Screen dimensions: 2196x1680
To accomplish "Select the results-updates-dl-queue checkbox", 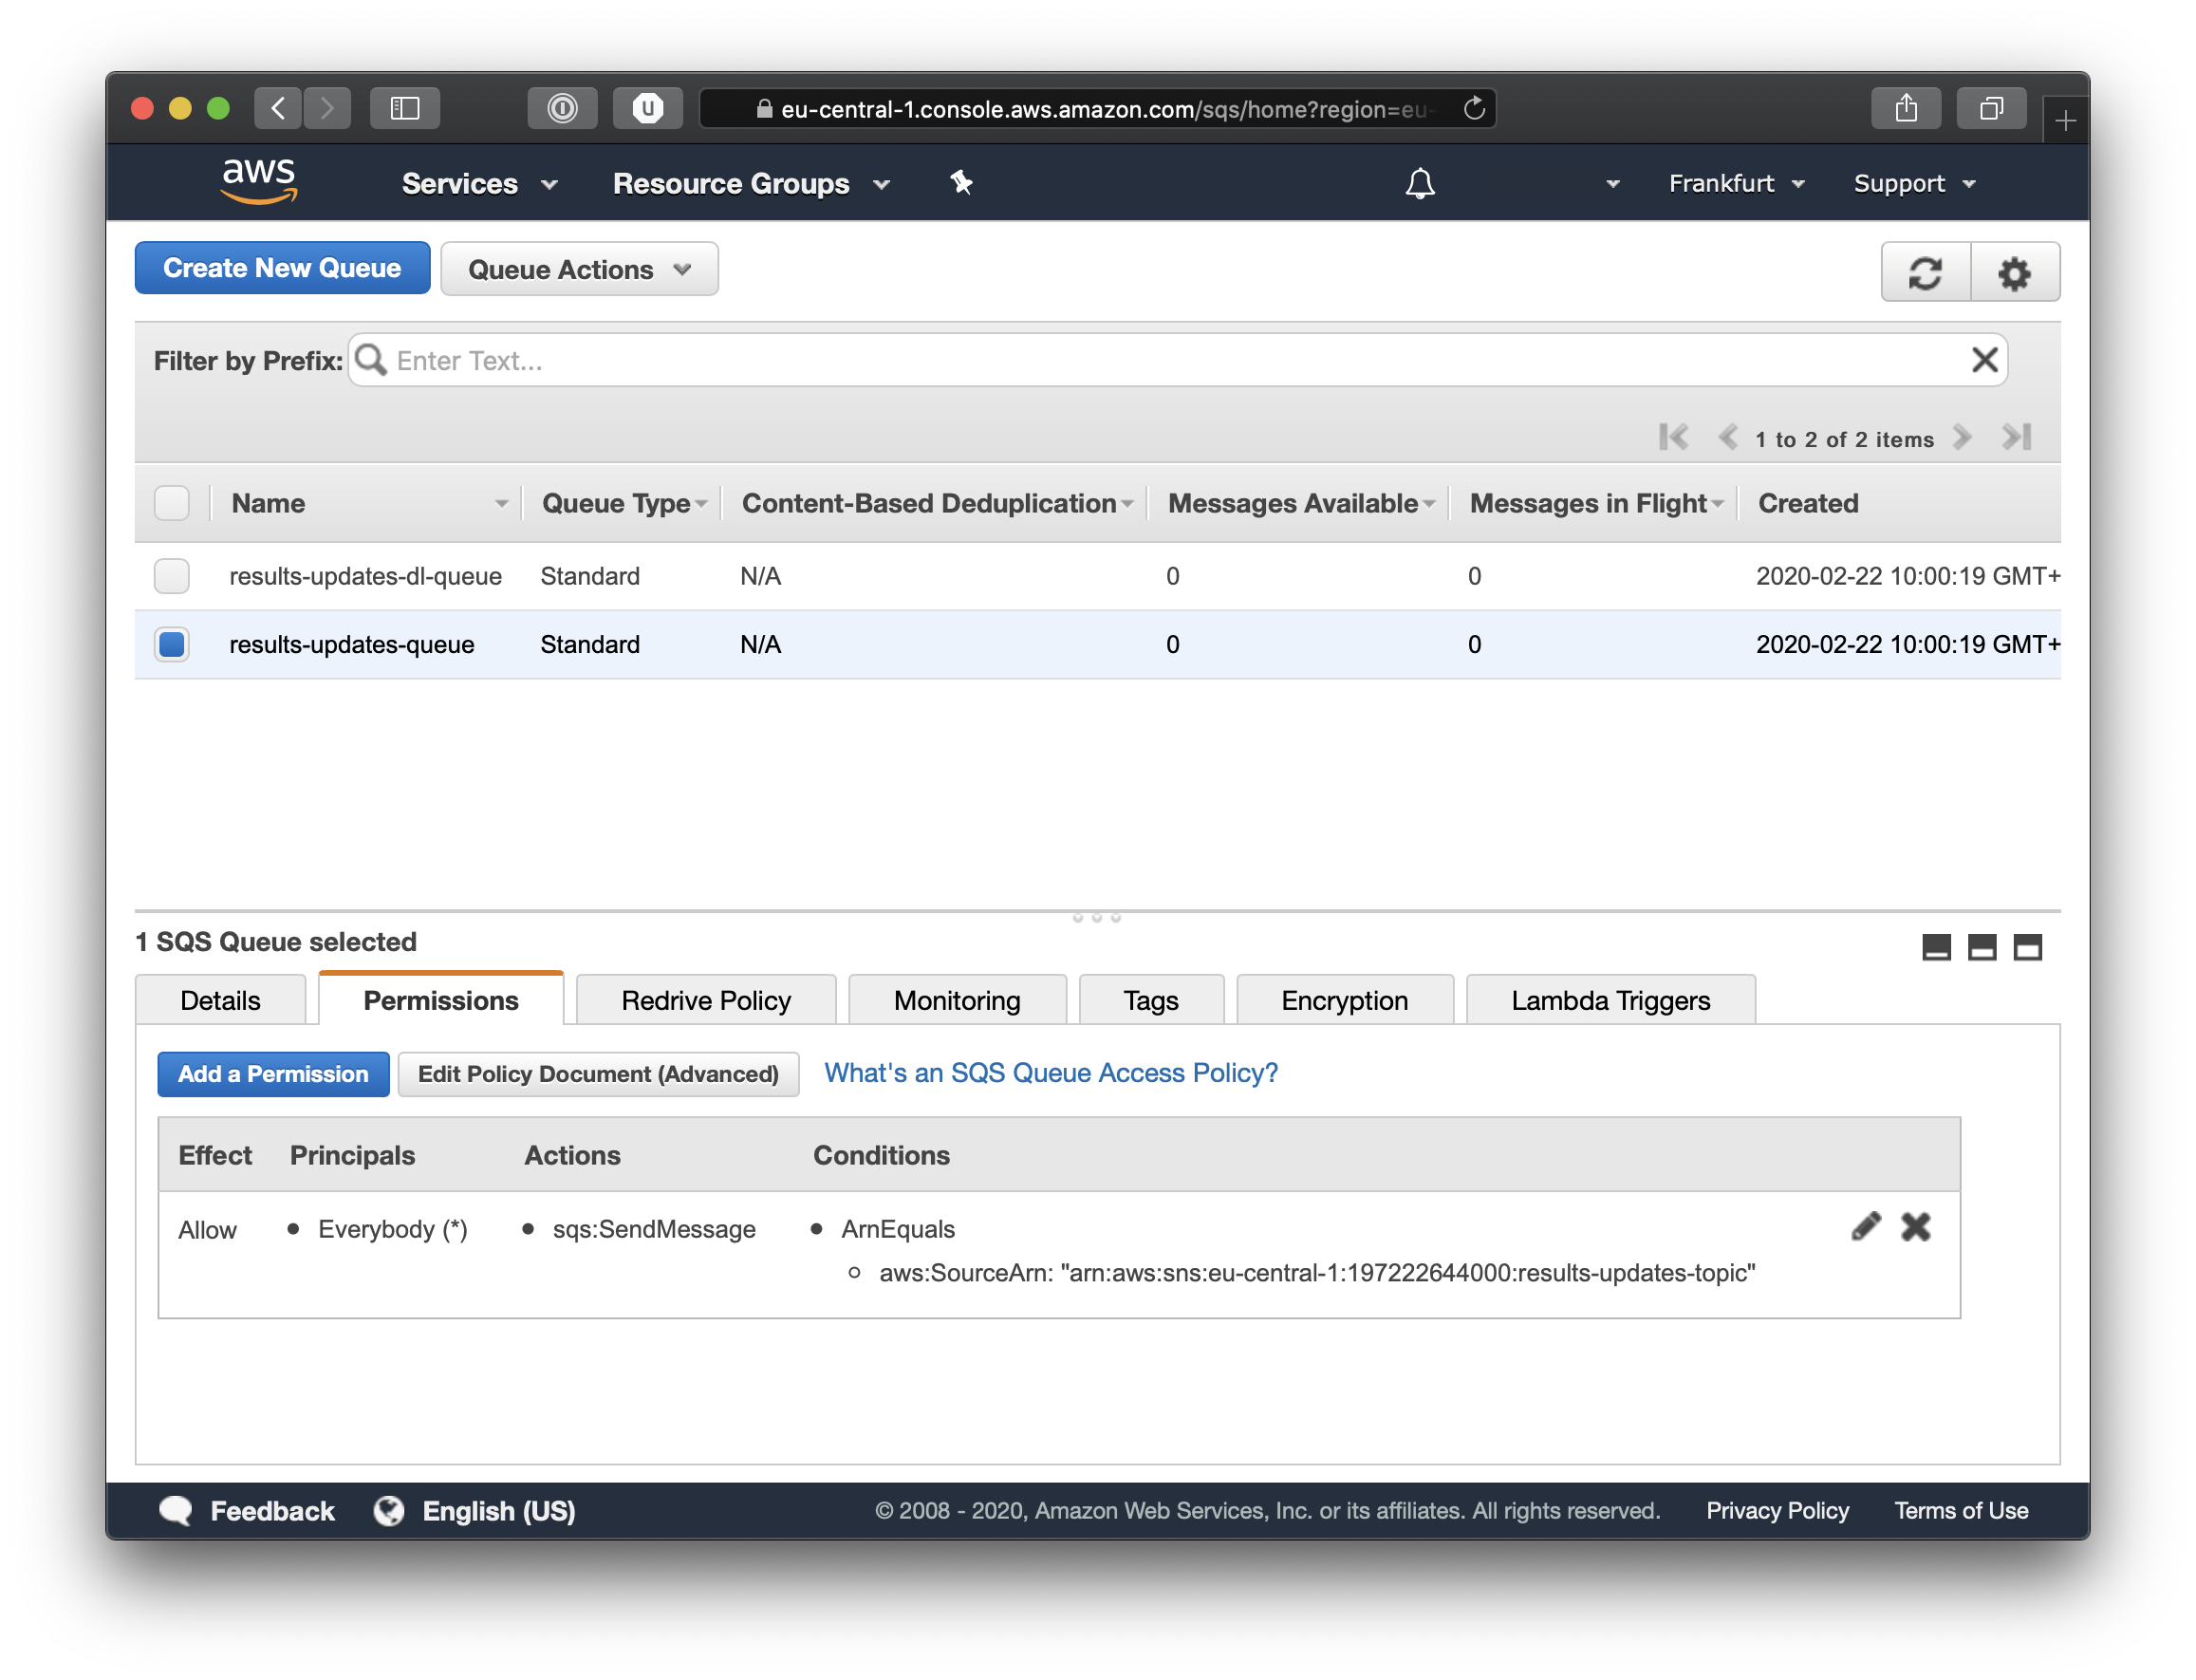I will pos(172,576).
